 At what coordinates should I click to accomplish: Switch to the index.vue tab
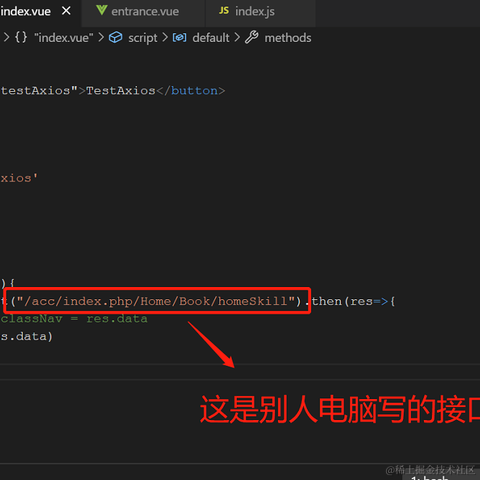(25, 11)
